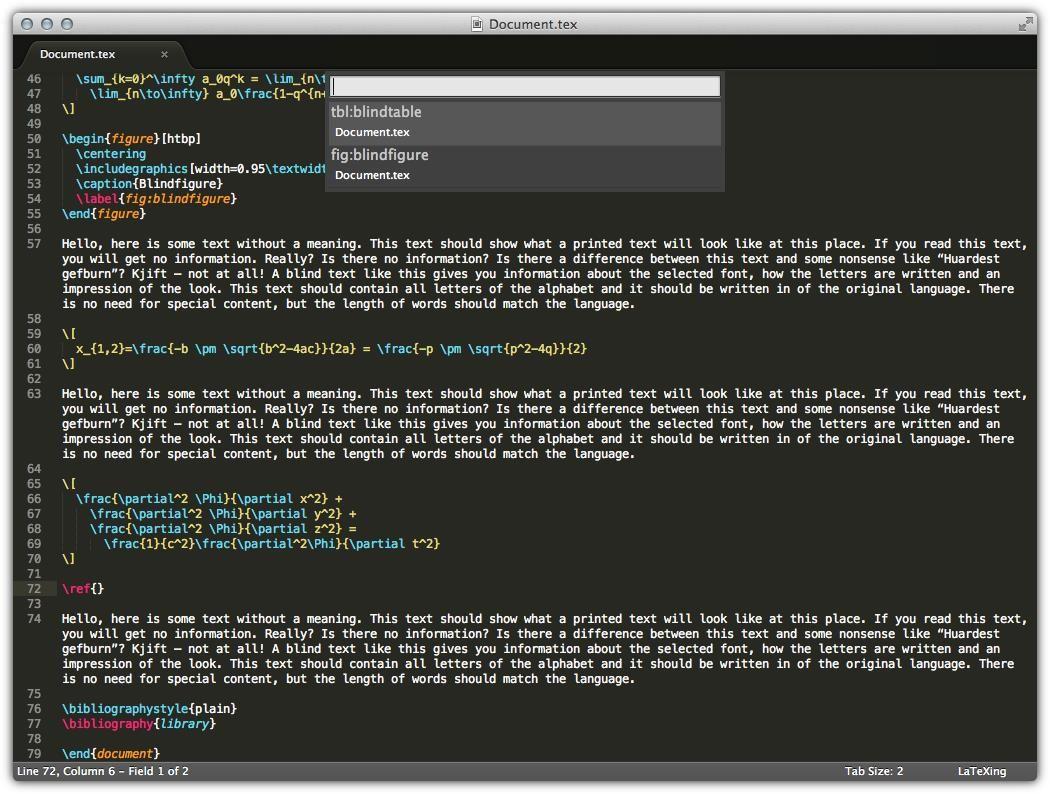
Task: Click the window close button
Action: [27, 24]
